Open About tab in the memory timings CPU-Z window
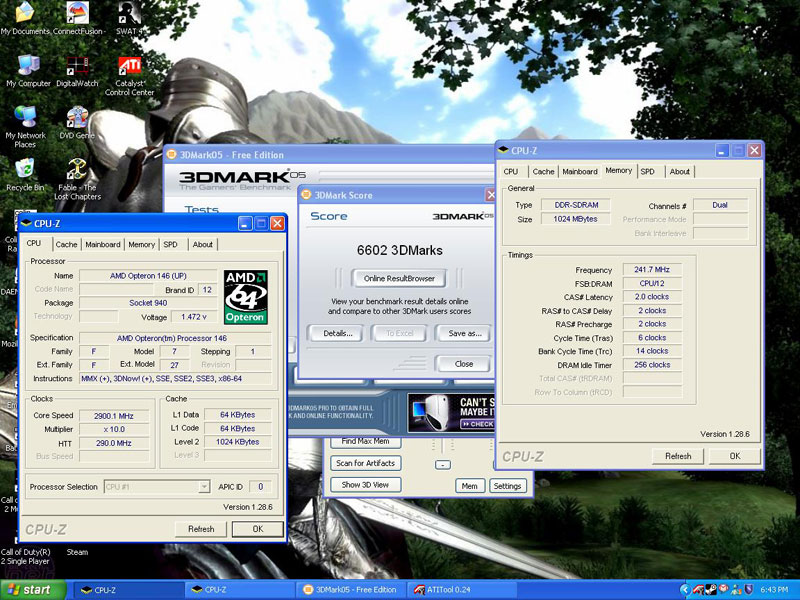The width and height of the screenshot is (800, 600). [680, 171]
